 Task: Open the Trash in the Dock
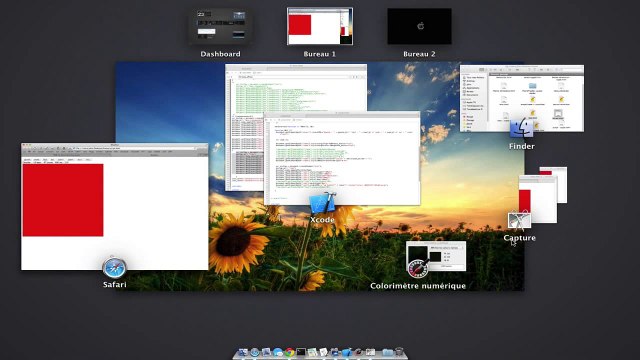pos(399,352)
